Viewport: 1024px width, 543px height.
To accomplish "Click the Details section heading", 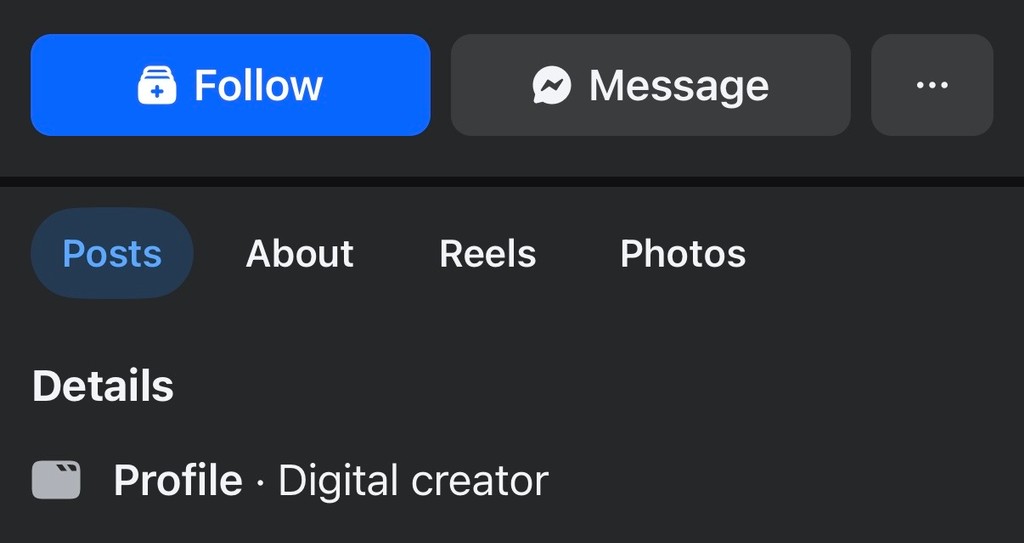I will coord(103,386).
